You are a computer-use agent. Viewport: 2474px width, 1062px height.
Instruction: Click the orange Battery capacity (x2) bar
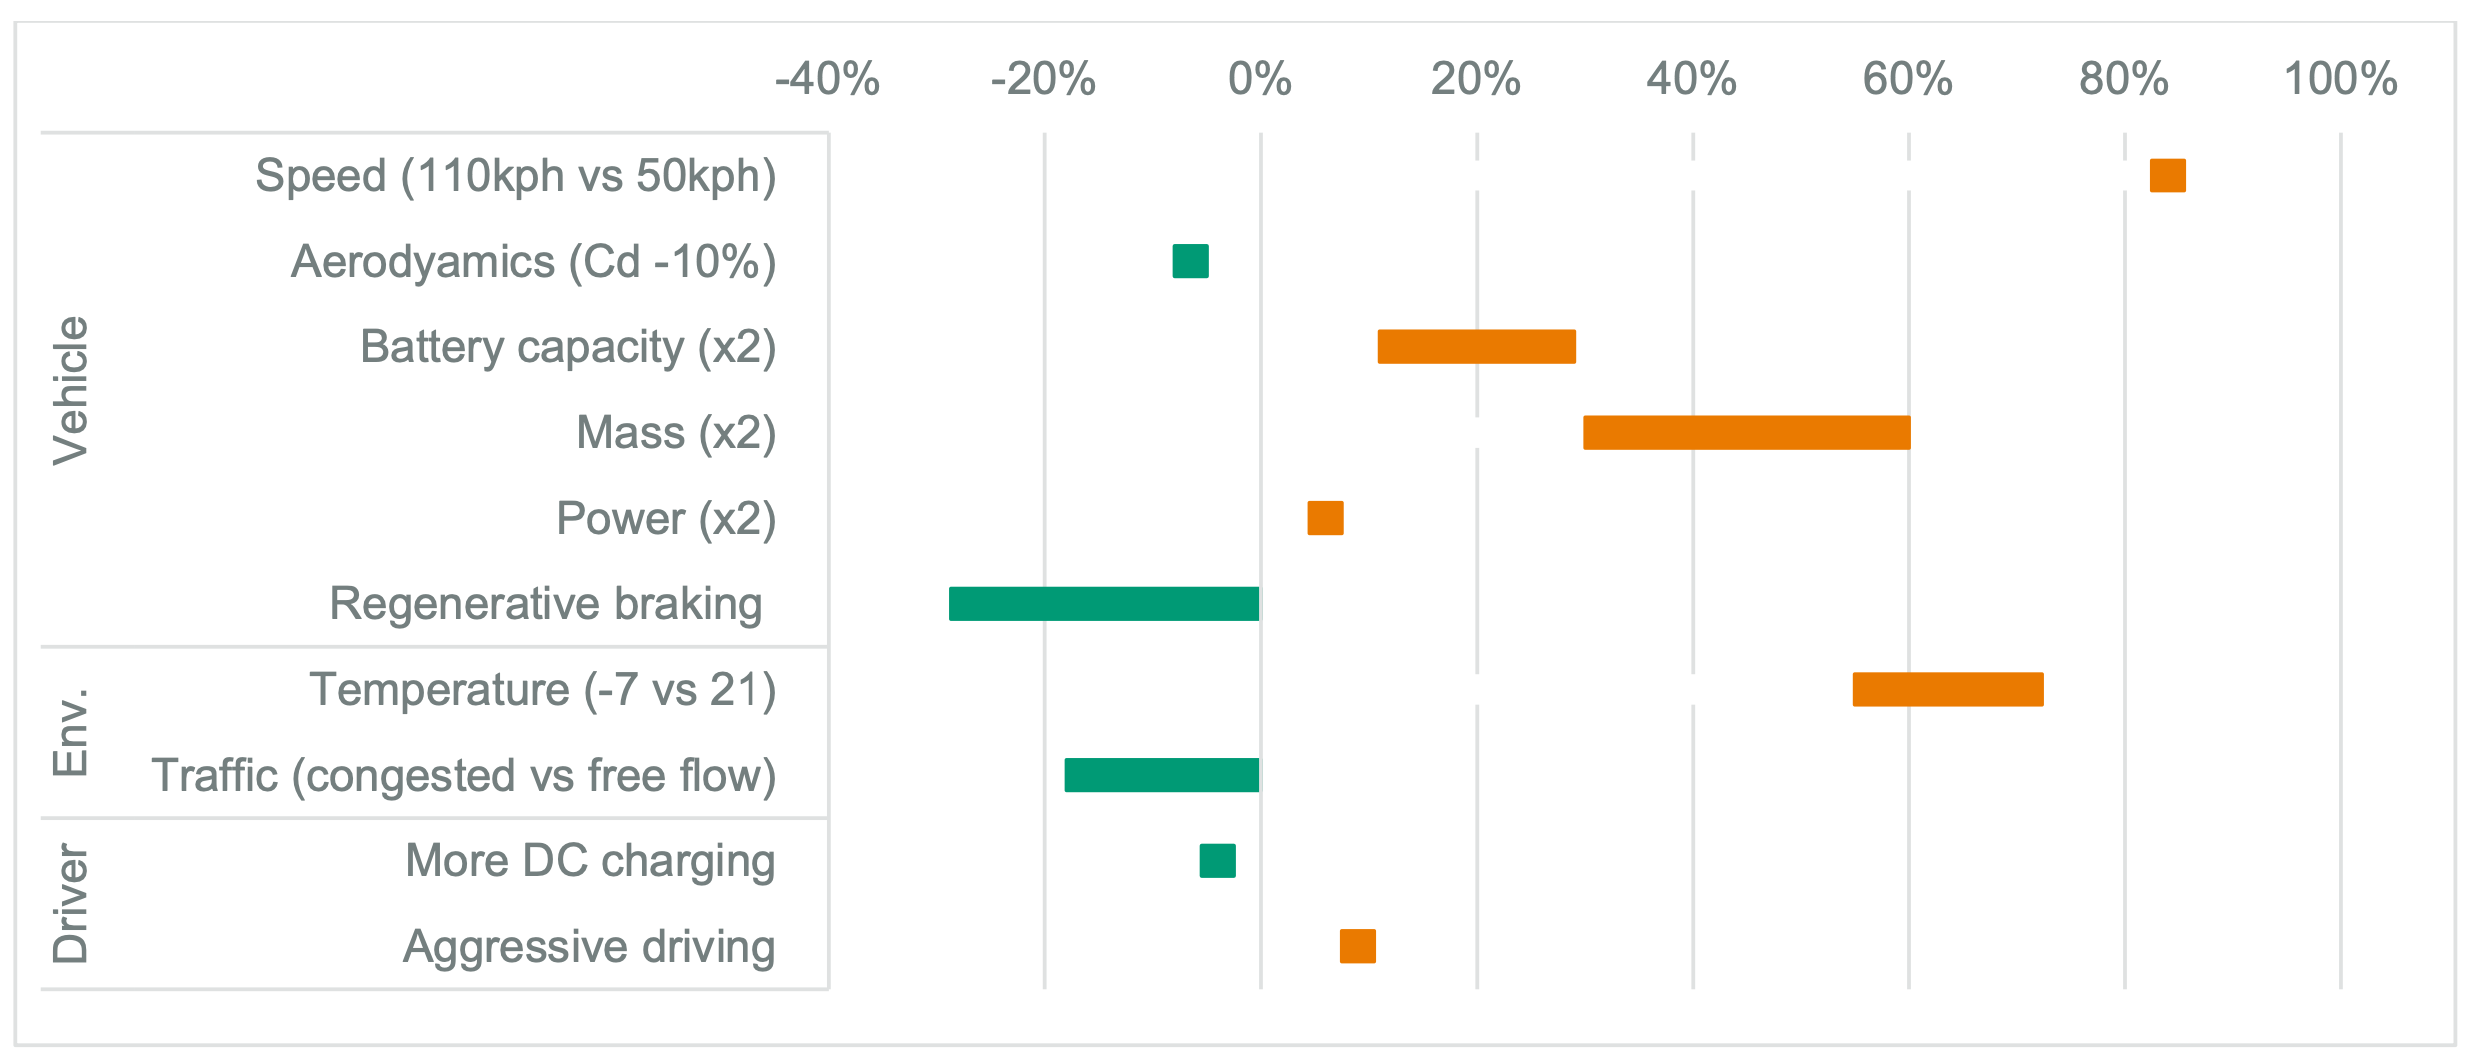click(x=1476, y=347)
